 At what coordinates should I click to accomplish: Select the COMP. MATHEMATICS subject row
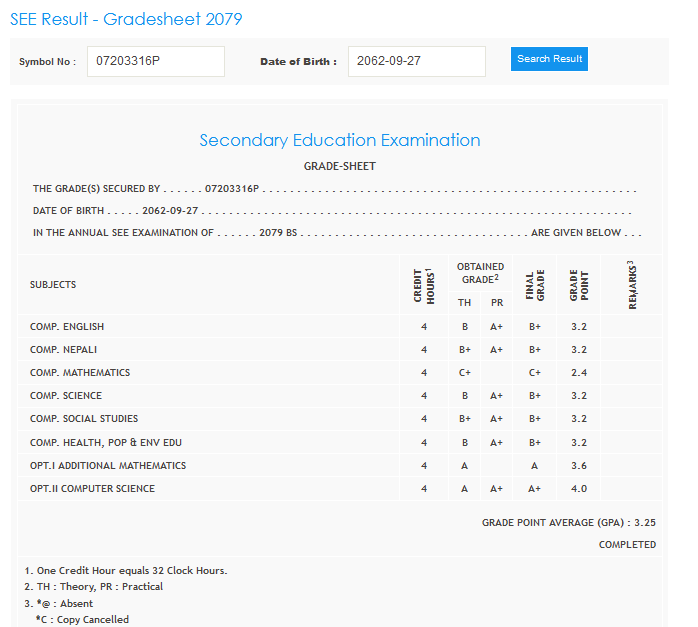click(x=80, y=373)
